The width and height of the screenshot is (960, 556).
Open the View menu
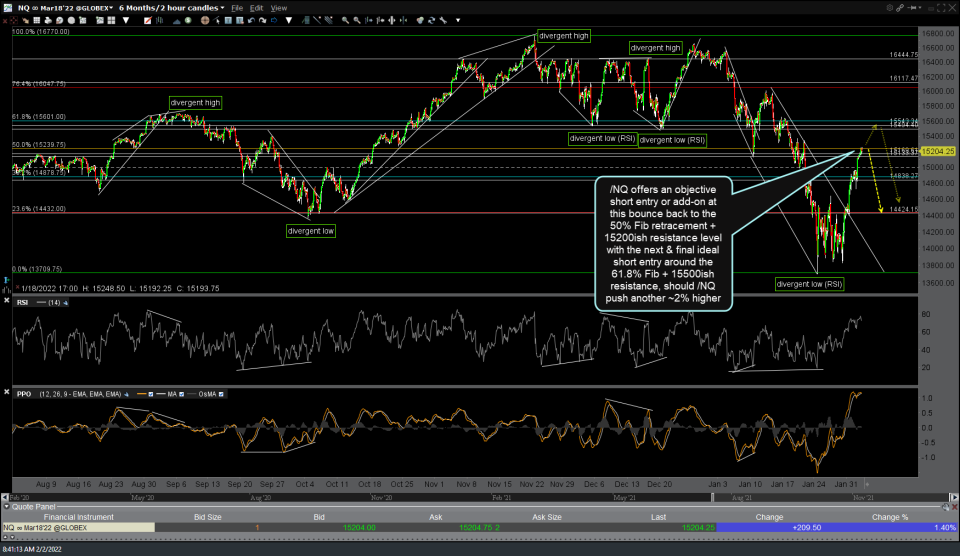(279, 8)
